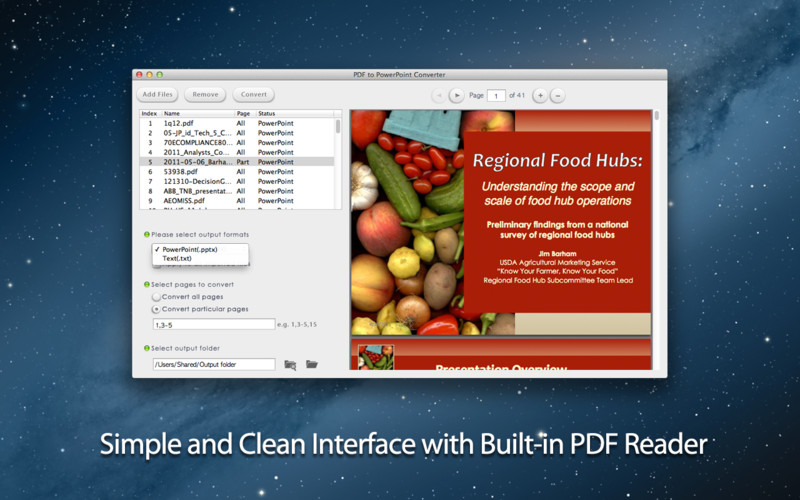Image resolution: width=800 pixels, height=500 pixels.
Task: Select Convert all pages option
Action: coord(156,297)
